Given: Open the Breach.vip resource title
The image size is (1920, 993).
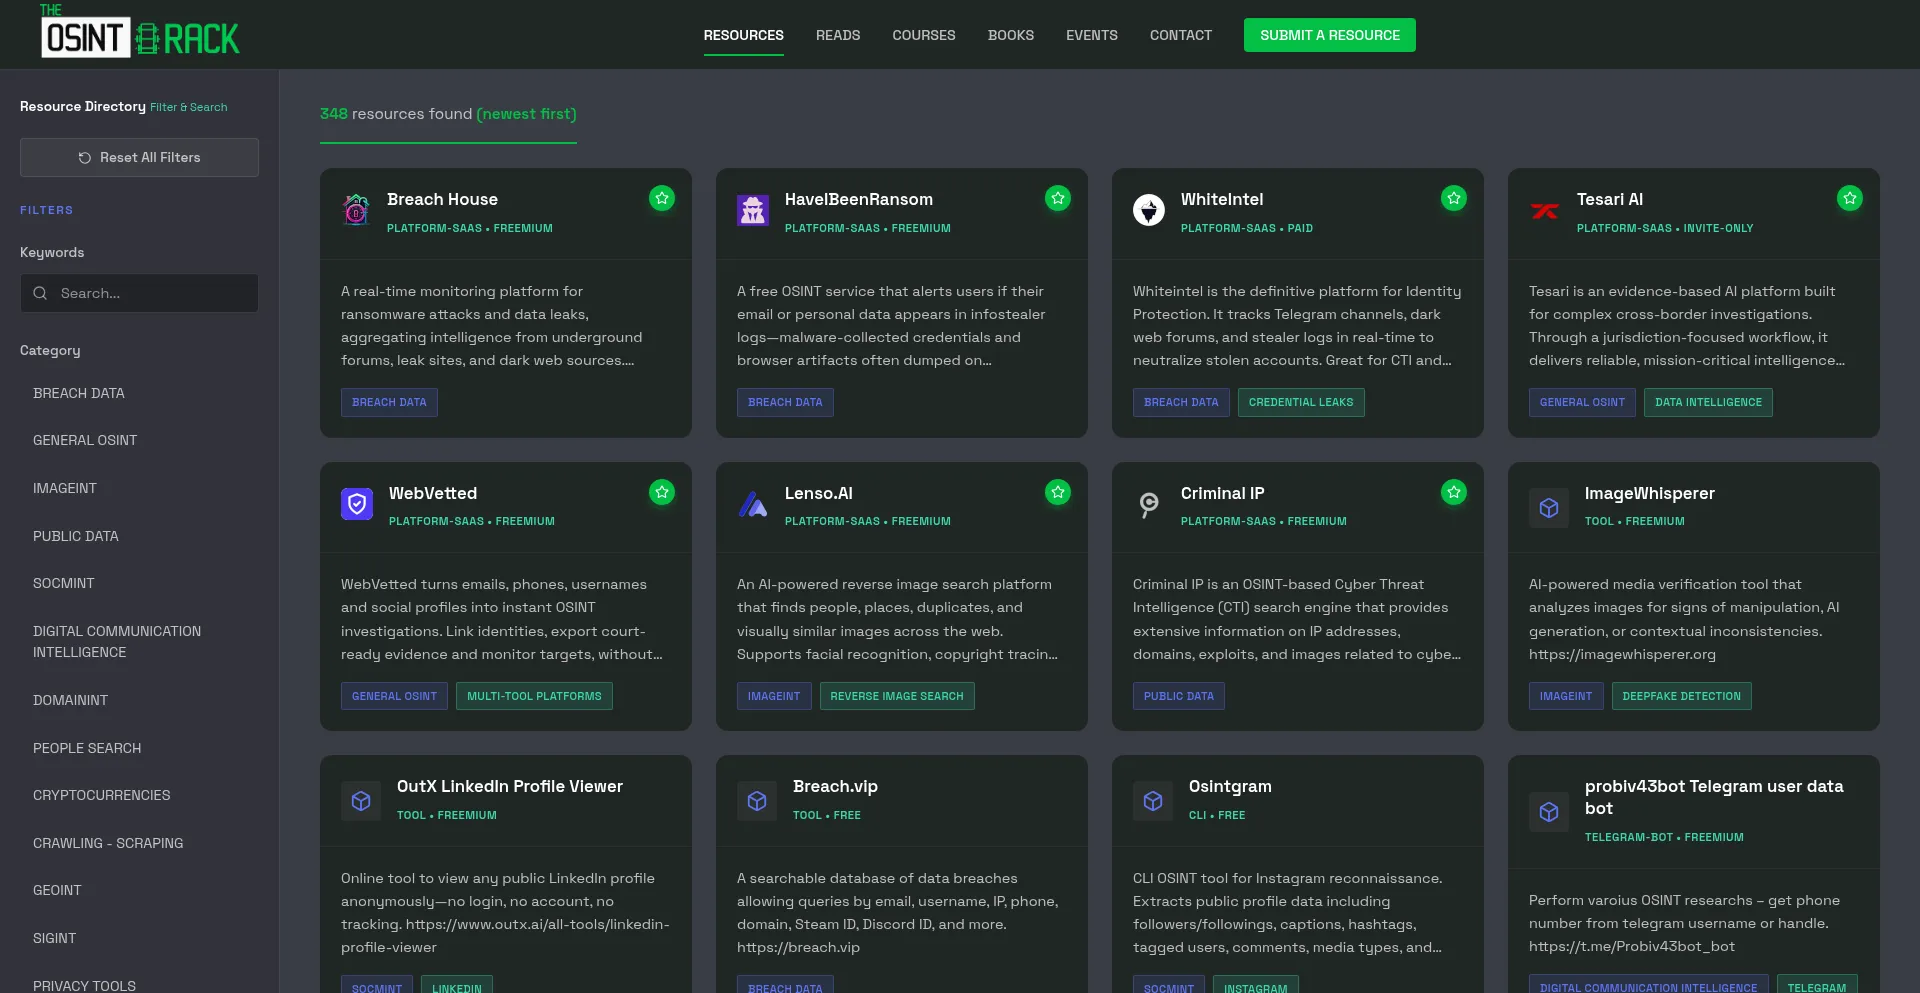Looking at the screenshot, I should (835, 787).
